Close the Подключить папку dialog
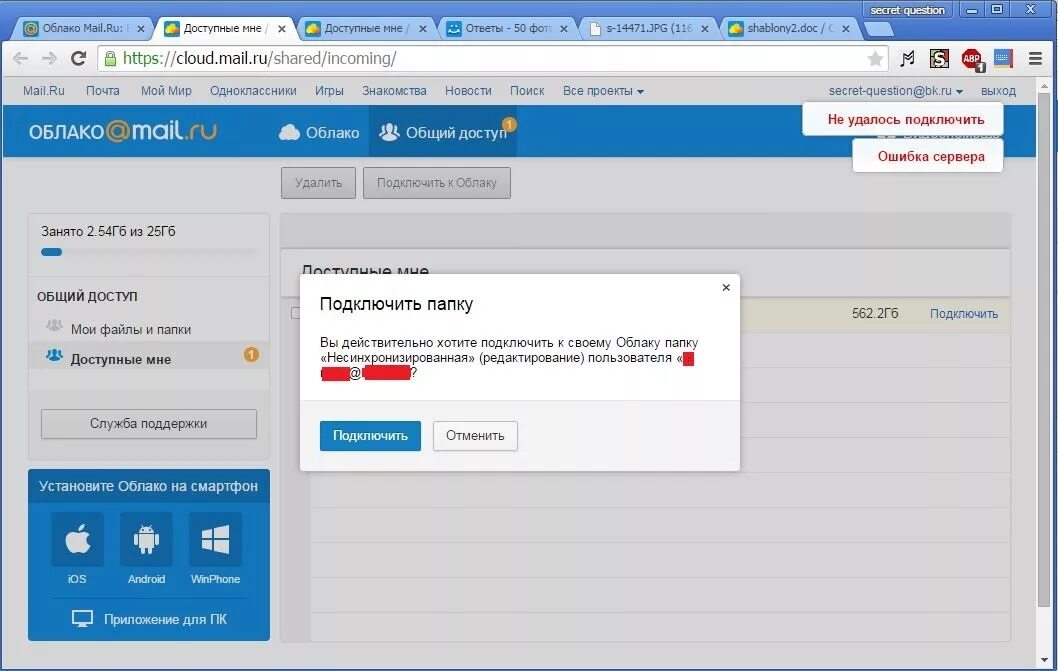Image resolution: width=1058 pixels, height=671 pixels. pos(726,287)
